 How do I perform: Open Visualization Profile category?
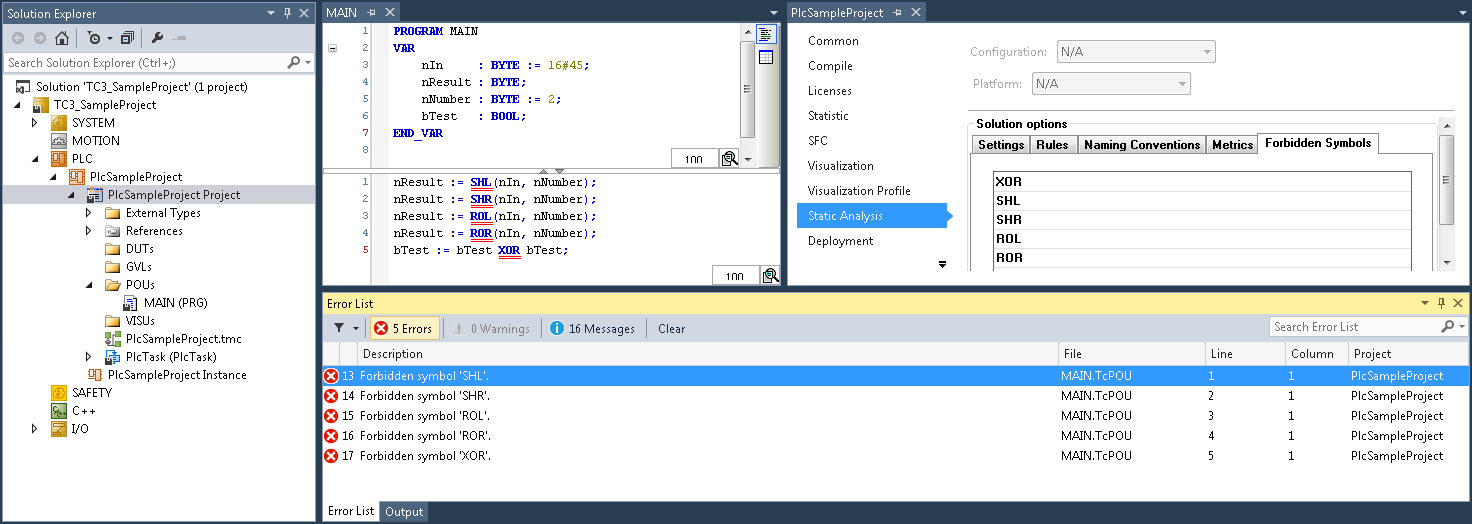[x=859, y=191]
